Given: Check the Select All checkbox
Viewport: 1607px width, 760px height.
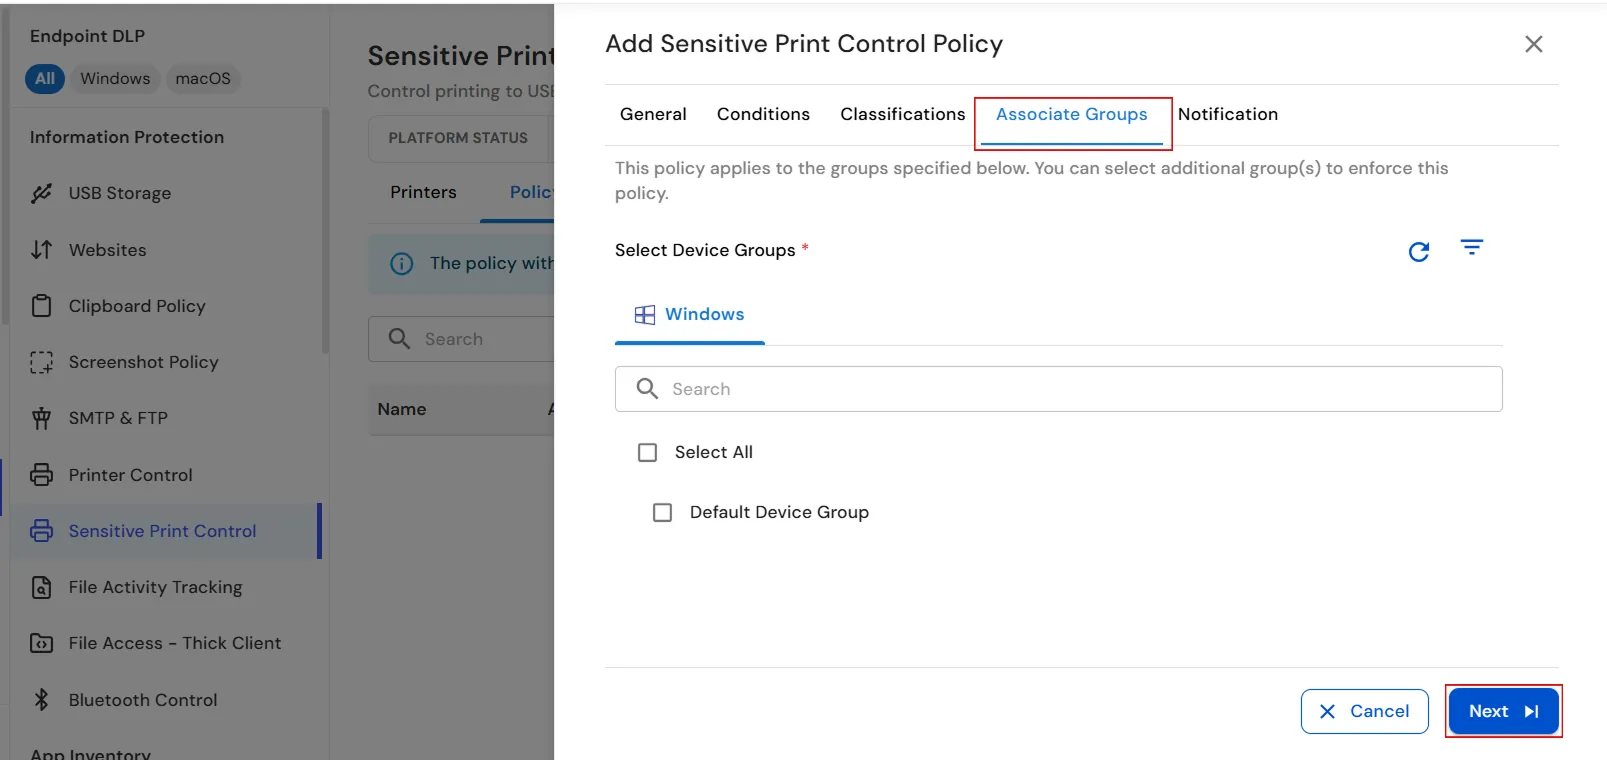Looking at the screenshot, I should [648, 453].
